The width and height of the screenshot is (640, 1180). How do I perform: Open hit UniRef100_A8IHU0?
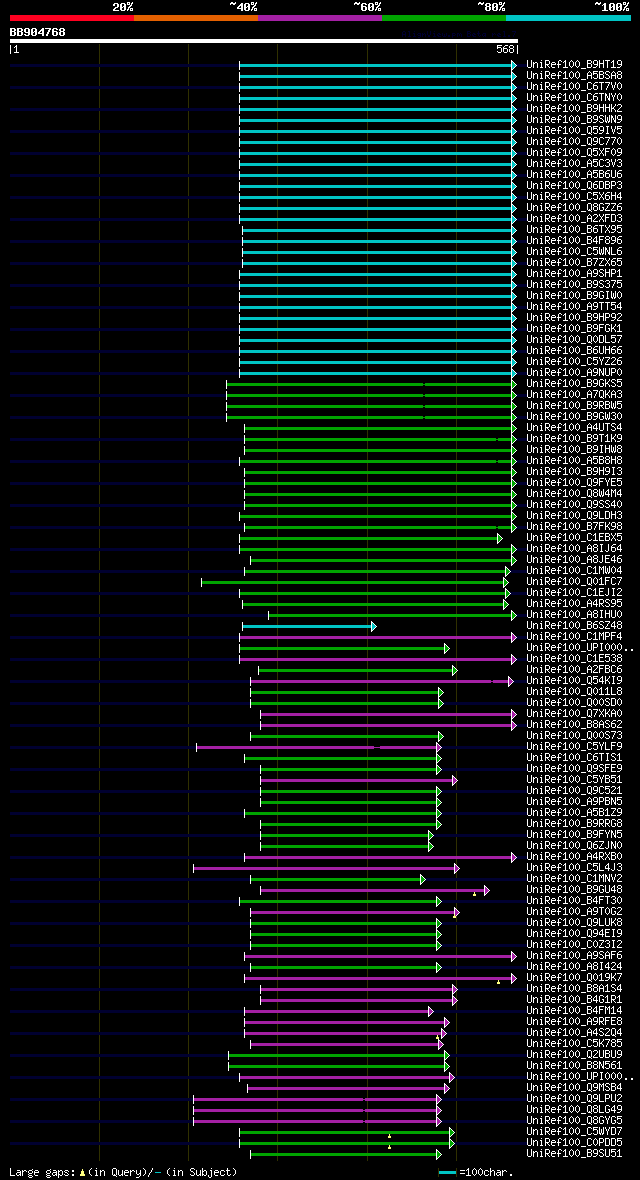tap(574, 614)
